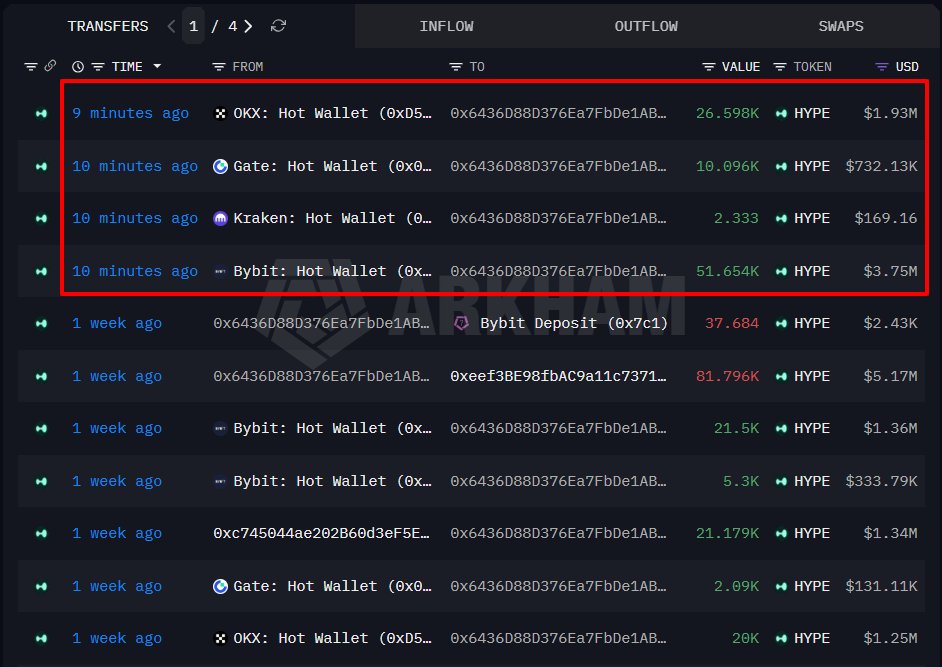Open Gate: Hot Wallet on 2.09K row
This screenshot has height=667, width=942.
click(332, 586)
